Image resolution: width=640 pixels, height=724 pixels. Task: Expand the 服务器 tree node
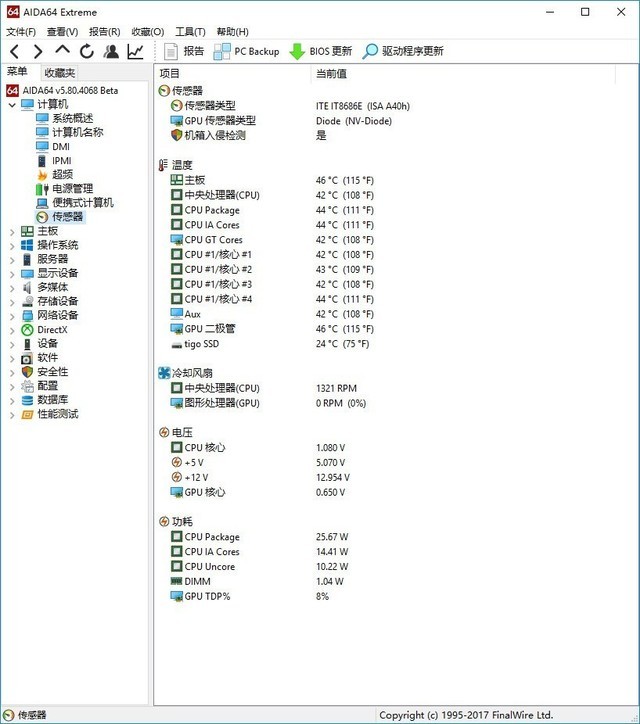(12, 260)
